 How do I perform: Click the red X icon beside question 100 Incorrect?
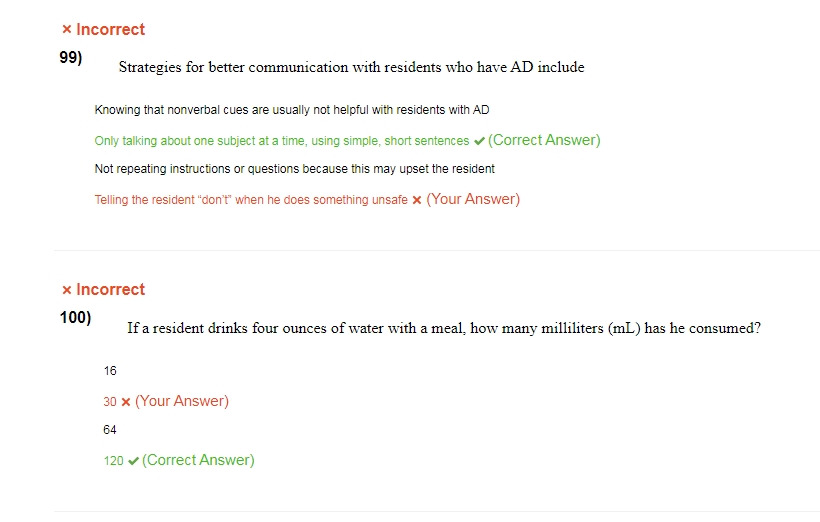pyautogui.click(x=66, y=289)
